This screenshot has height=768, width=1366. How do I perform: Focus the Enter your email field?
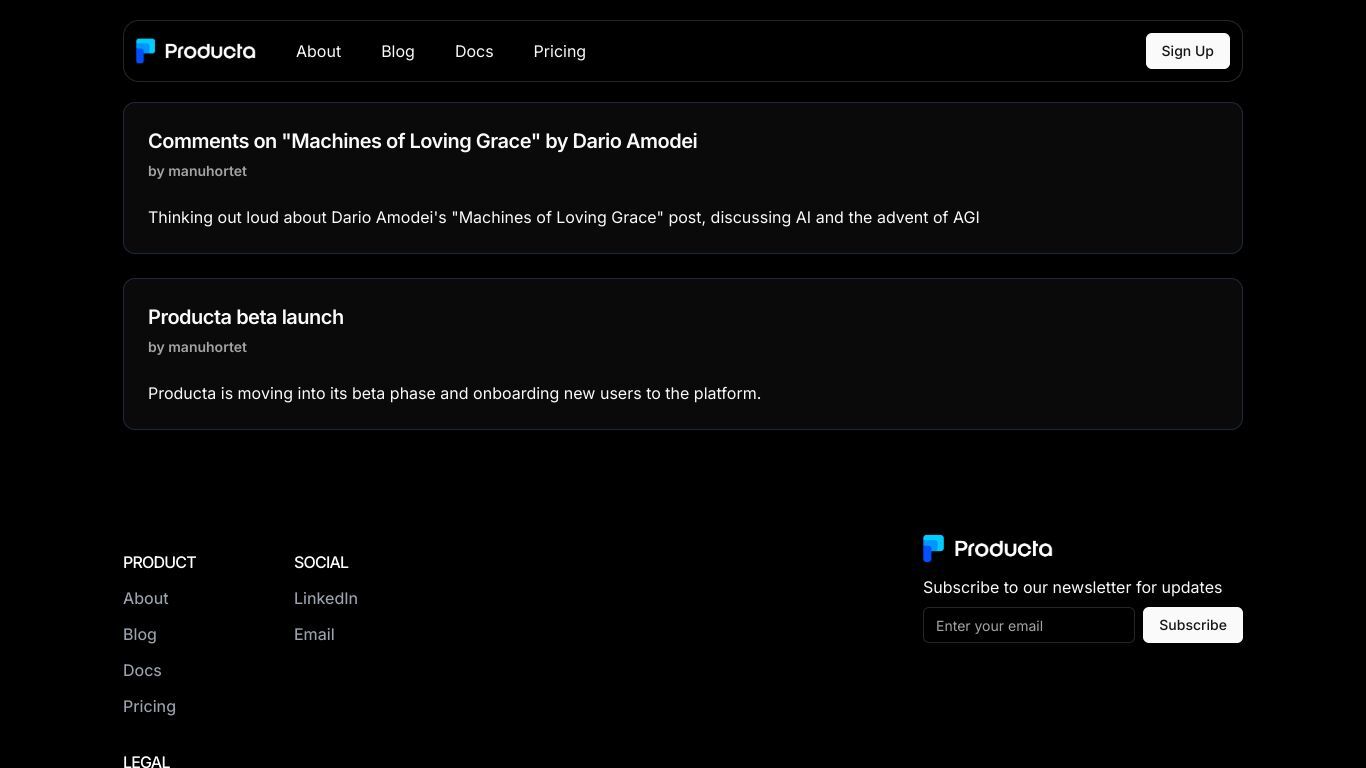(x=1029, y=625)
